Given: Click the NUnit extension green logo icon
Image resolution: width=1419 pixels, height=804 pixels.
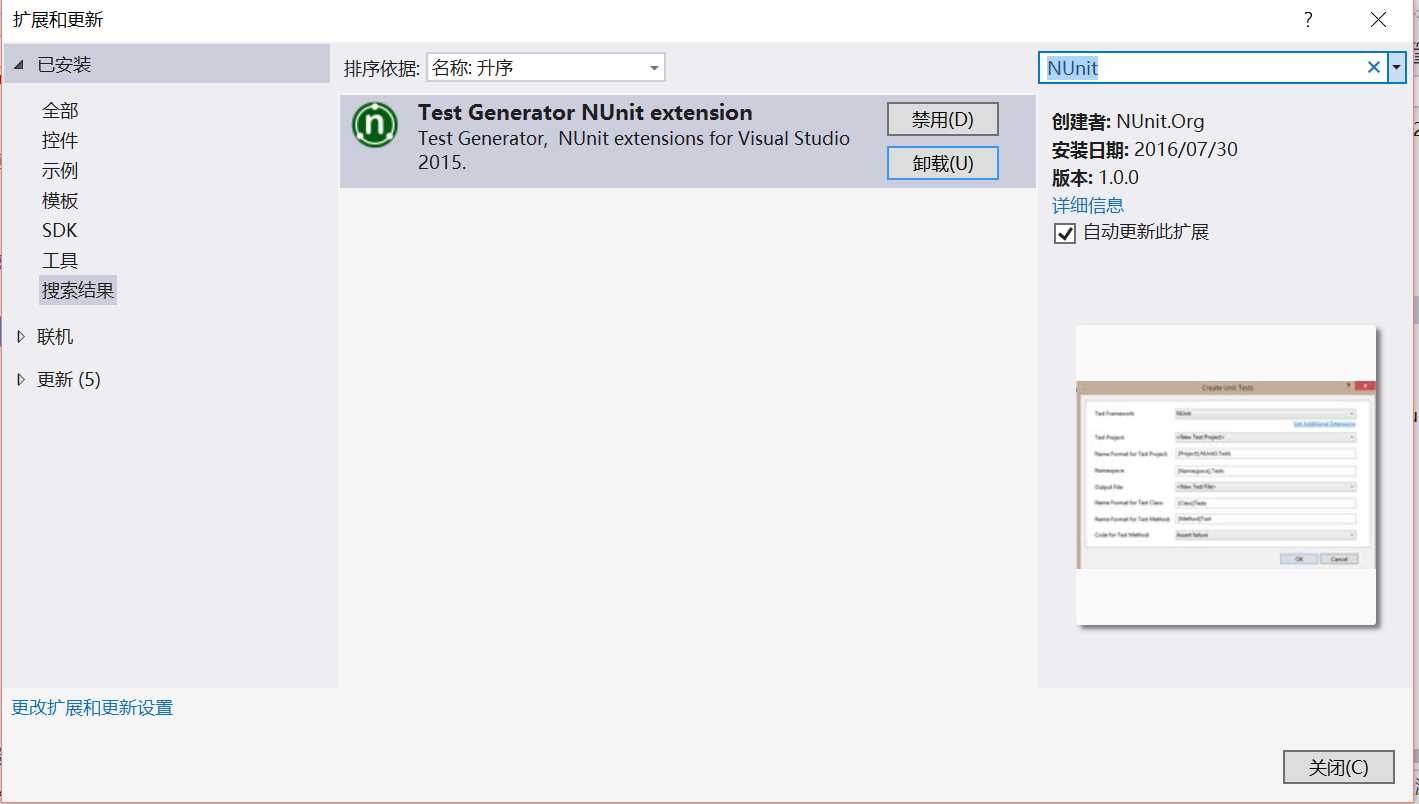Looking at the screenshot, I should (375, 125).
